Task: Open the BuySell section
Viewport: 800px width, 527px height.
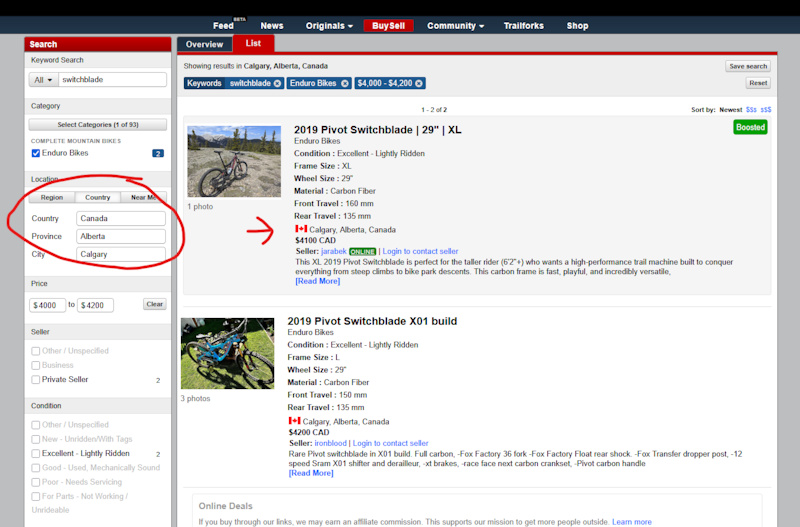Action: (388, 26)
